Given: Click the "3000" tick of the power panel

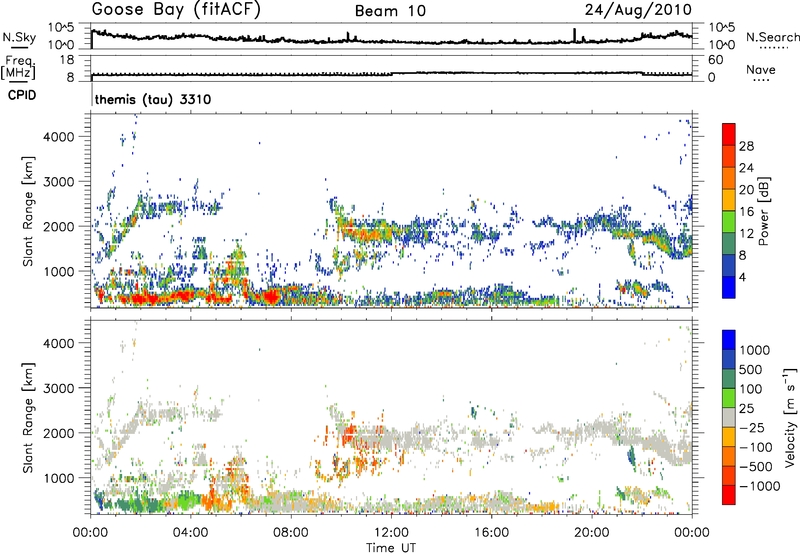Looking at the screenshot, I should pyautogui.click(x=59, y=182).
